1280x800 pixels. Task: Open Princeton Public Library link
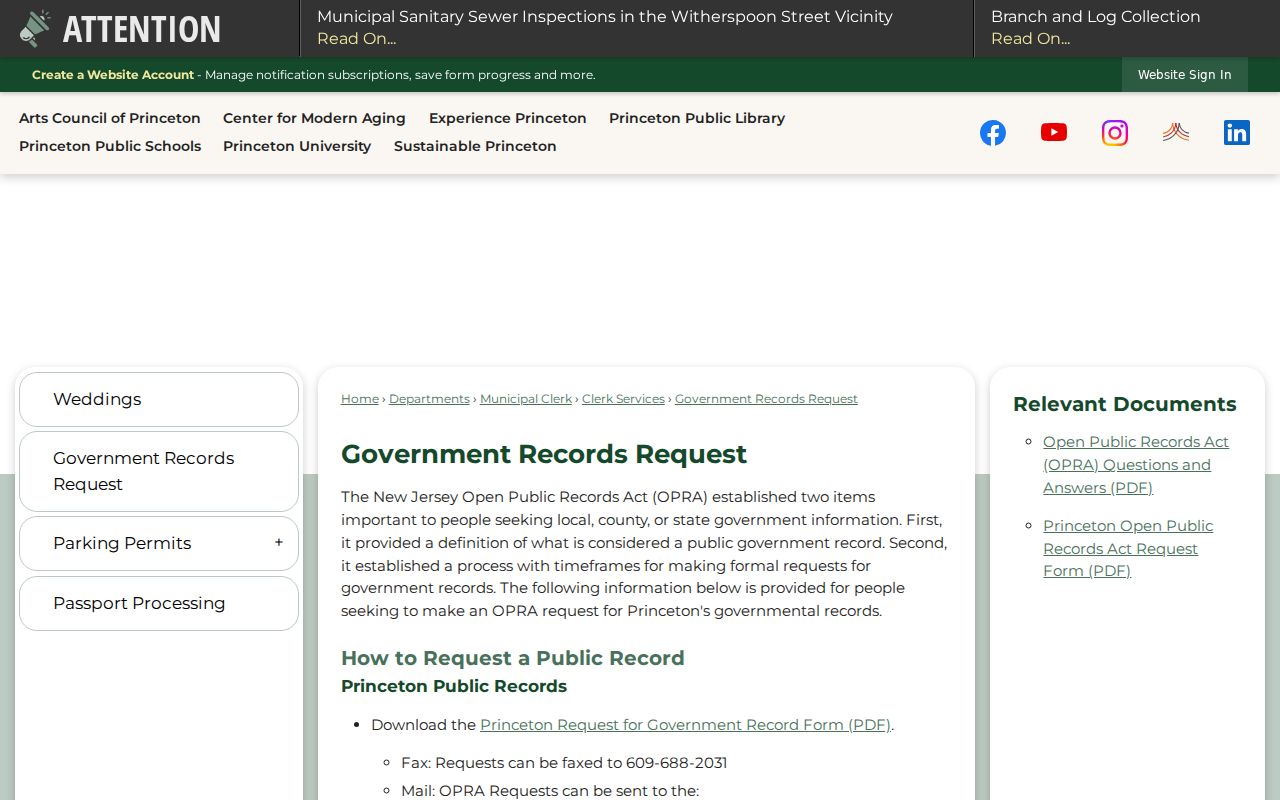click(x=697, y=118)
